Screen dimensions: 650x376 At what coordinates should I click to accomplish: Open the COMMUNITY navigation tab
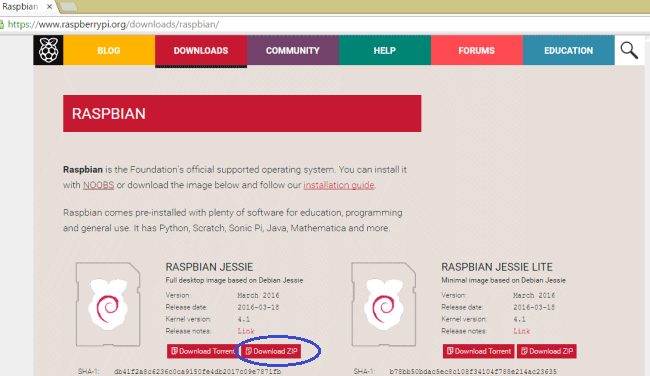(x=293, y=50)
